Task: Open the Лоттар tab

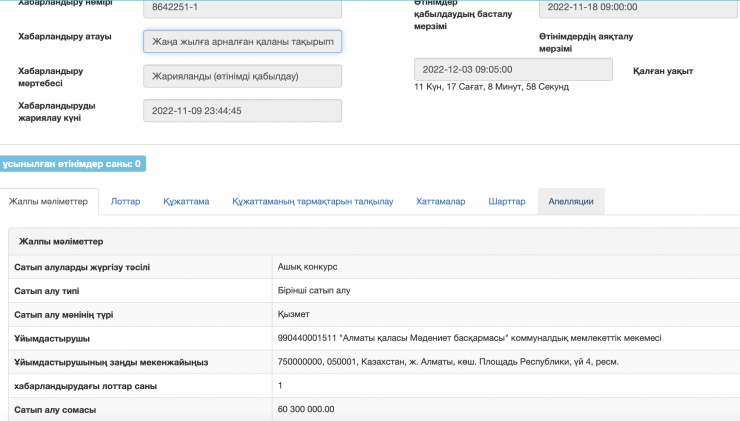Action: pyautogui.click(x=125, y=201)
